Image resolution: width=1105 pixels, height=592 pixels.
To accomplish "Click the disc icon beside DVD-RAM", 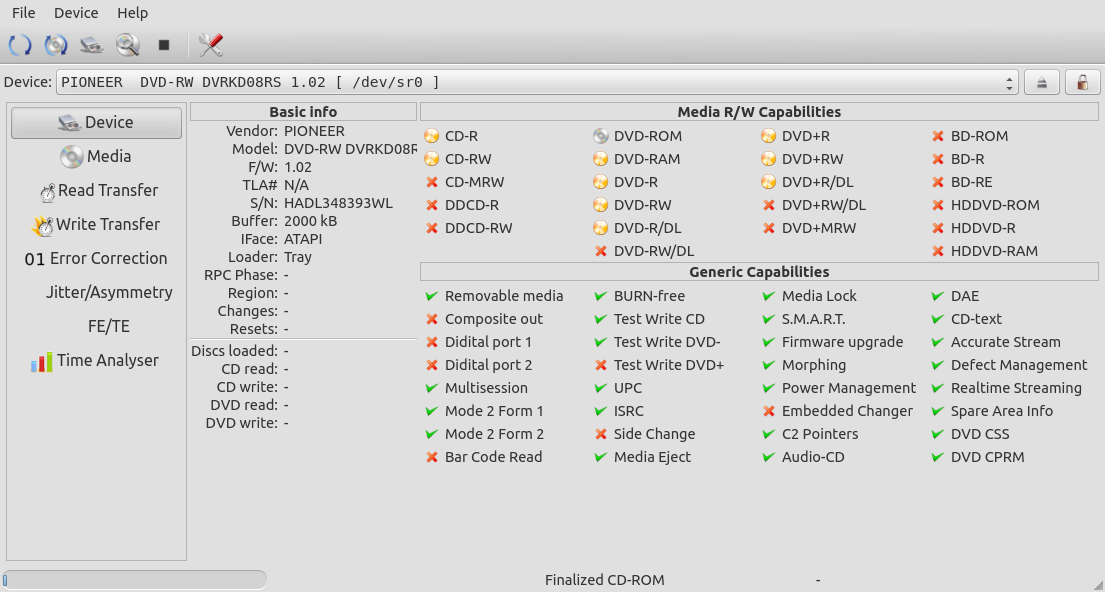I will tap(600, 159).
